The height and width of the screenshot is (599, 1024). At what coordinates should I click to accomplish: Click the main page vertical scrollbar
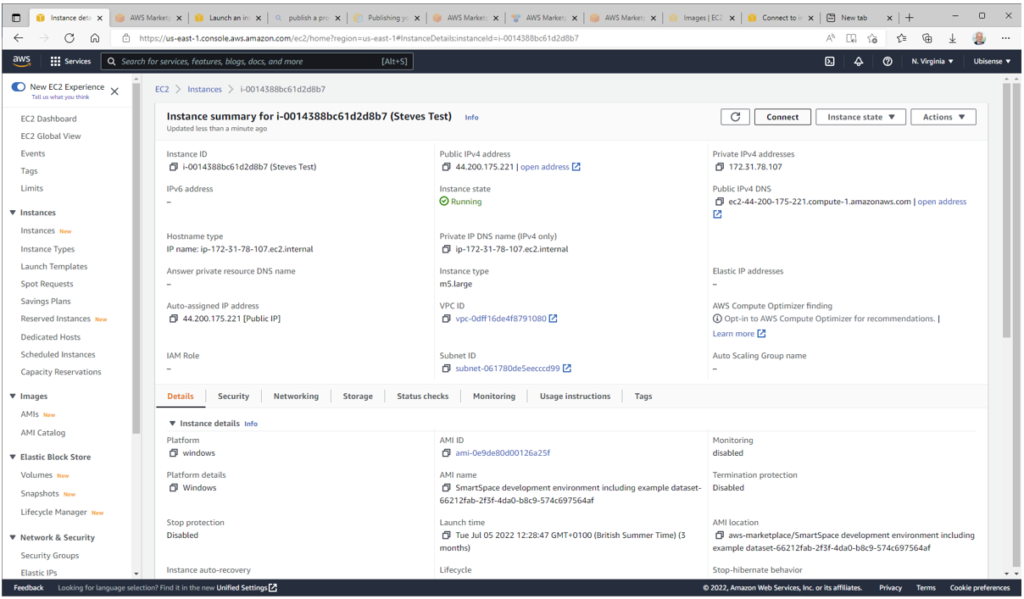click(x=1006, y=209)
